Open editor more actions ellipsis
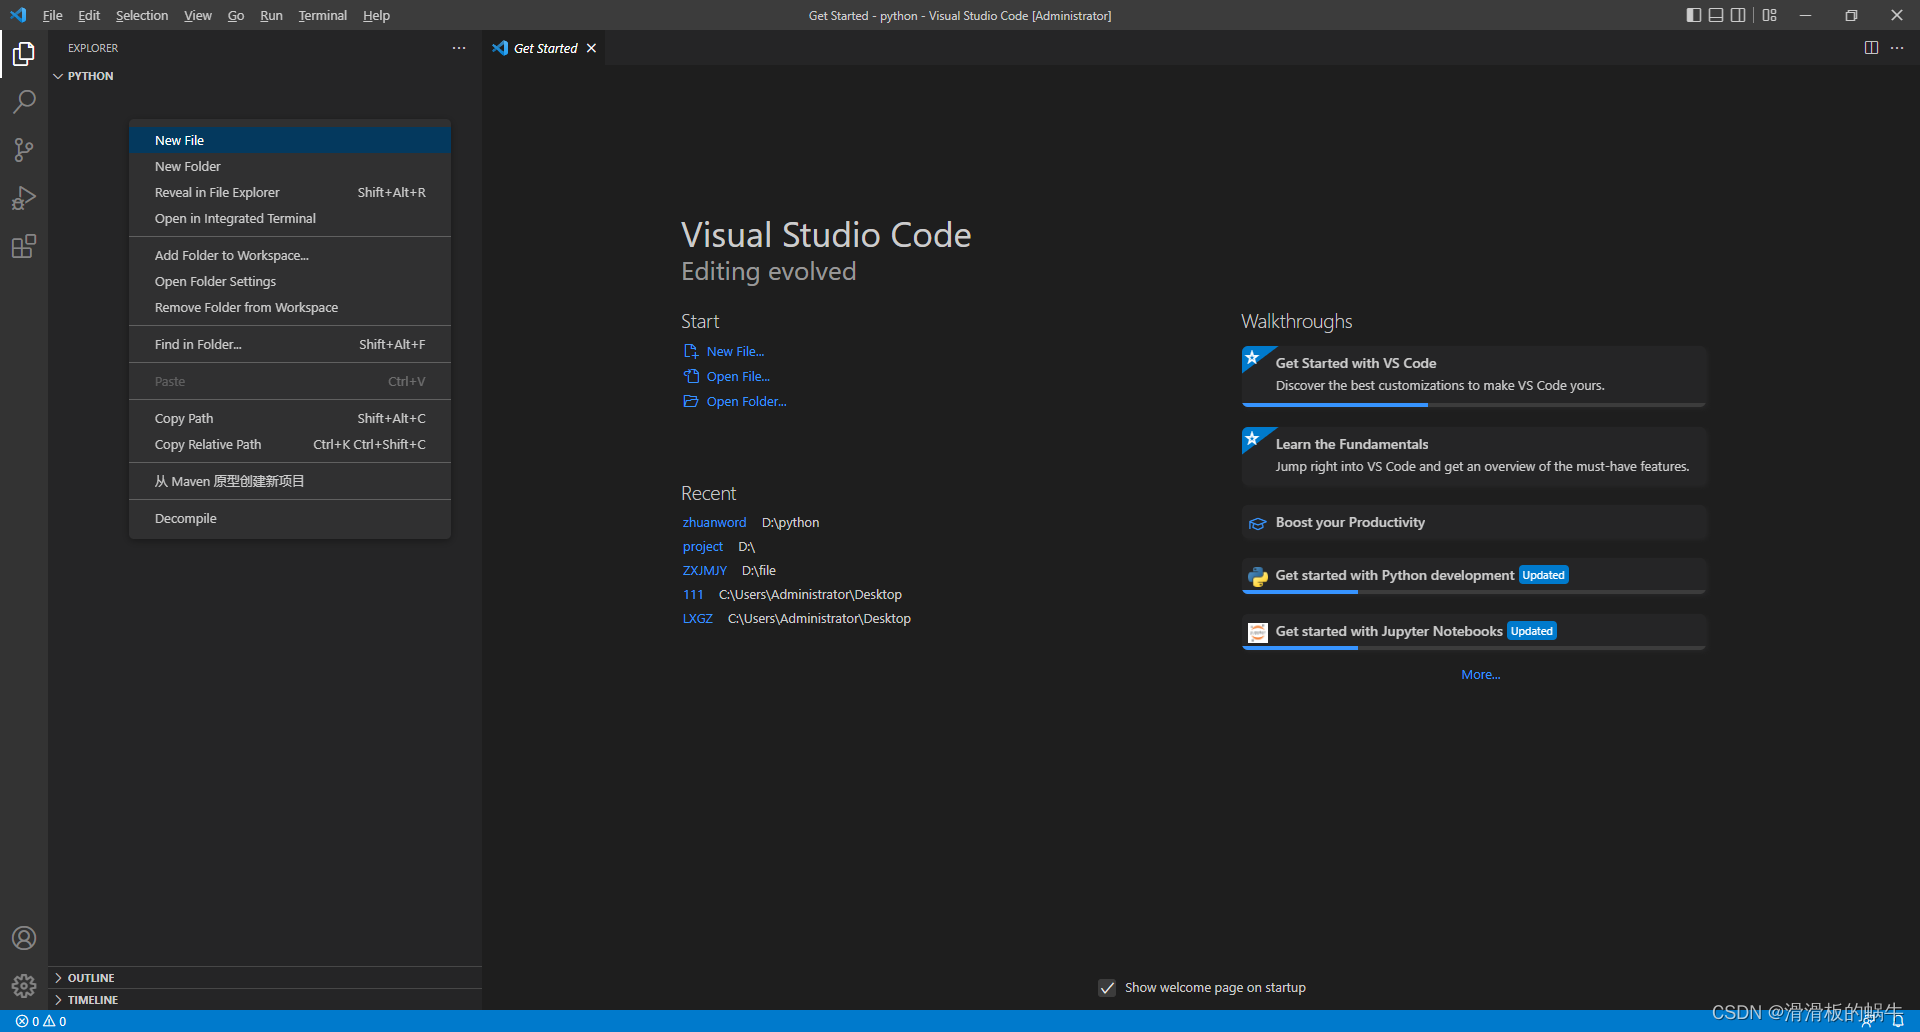1920x1032 pixels. click(x=1897, y=48)
